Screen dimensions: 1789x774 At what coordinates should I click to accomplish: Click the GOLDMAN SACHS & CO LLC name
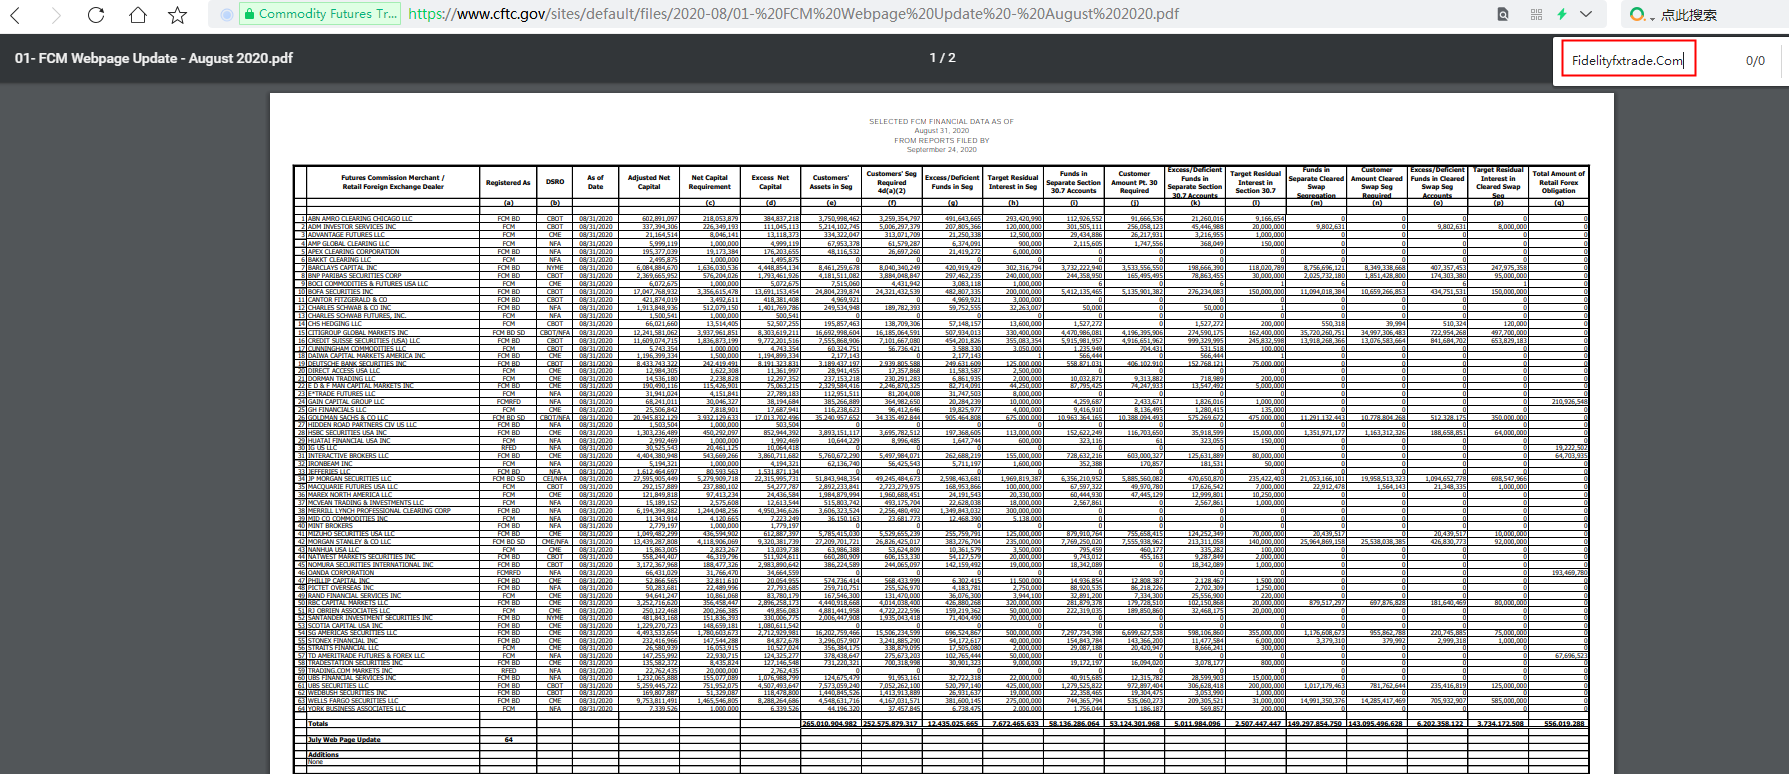348,418
